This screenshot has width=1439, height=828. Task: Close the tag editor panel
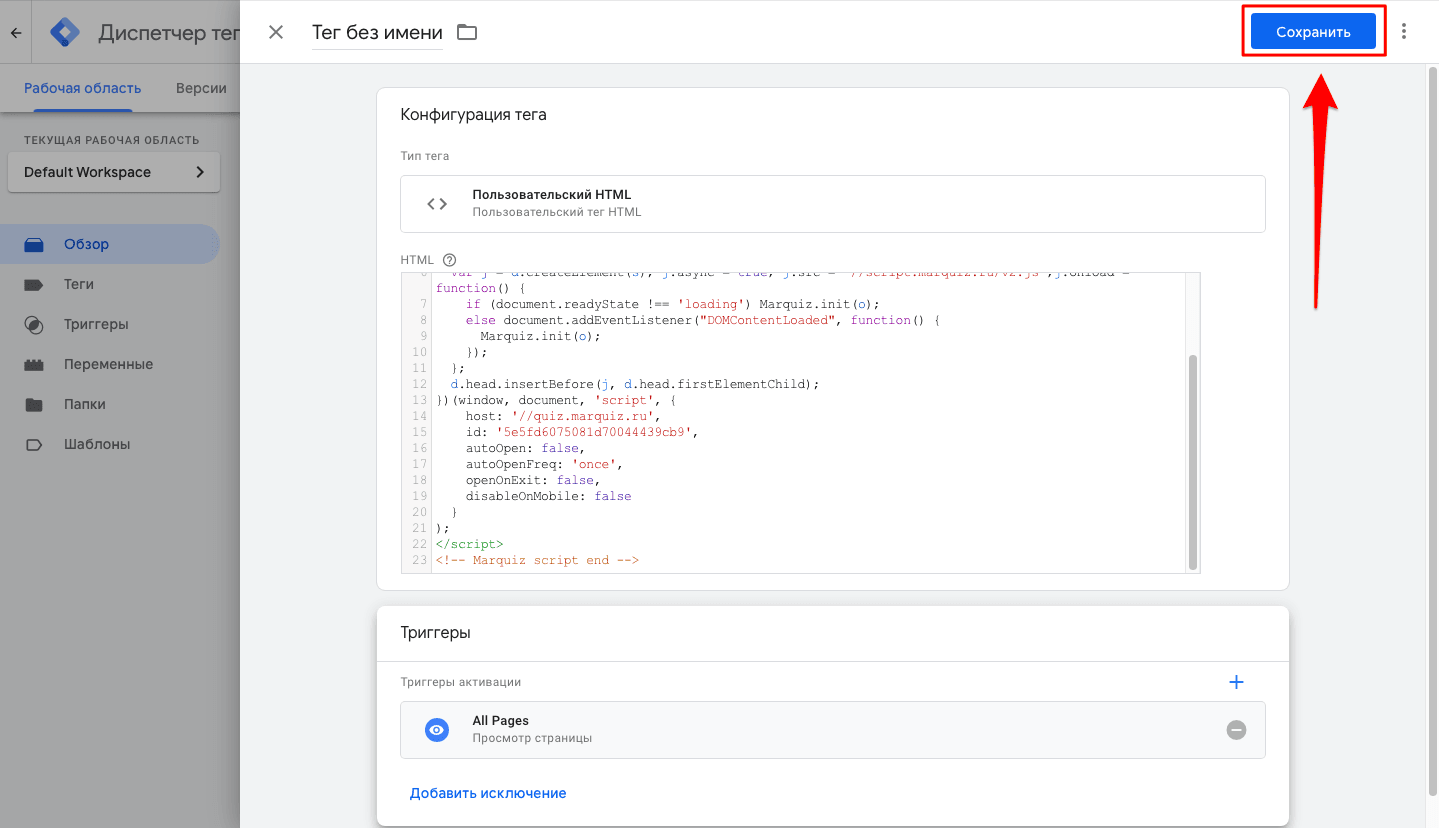[276, 32]
